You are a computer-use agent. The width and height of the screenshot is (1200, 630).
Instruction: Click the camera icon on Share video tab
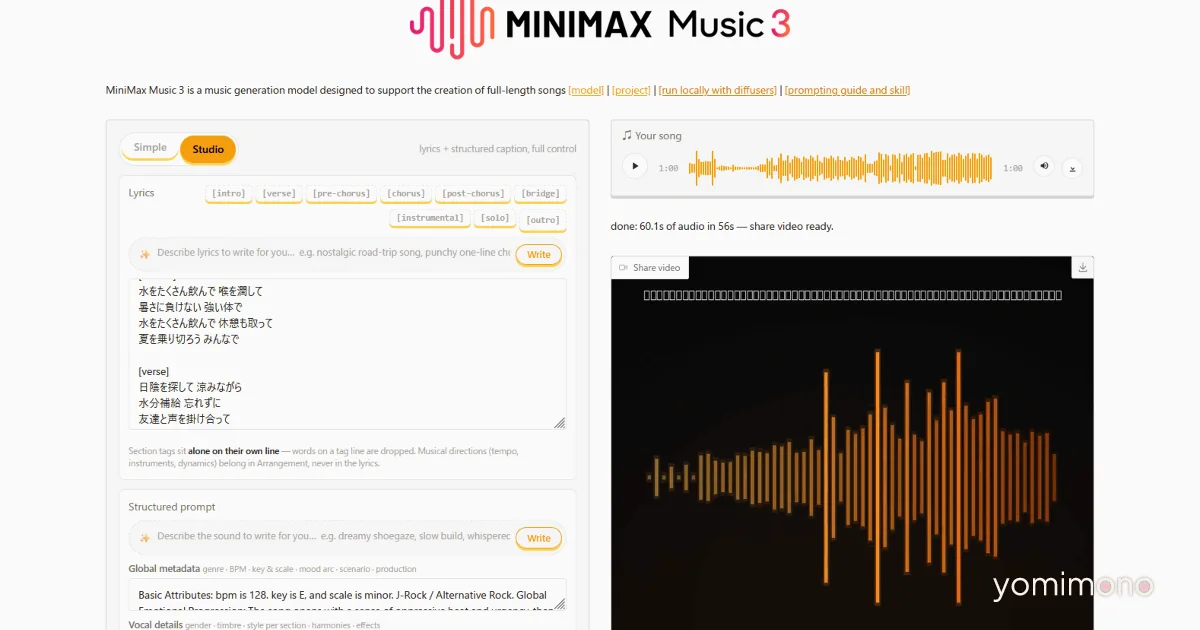tap(623, 267)
